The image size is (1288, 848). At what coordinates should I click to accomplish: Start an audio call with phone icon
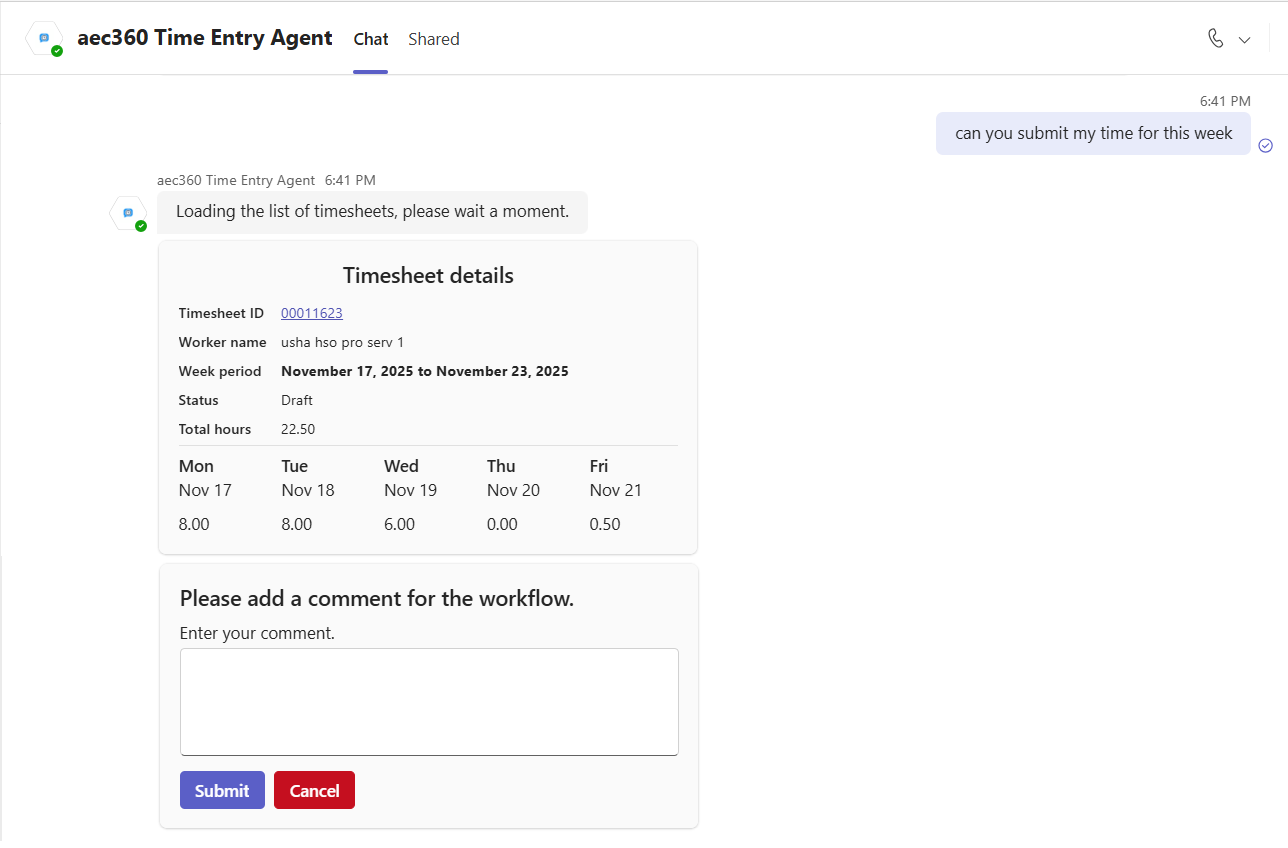coord(1215,39)
